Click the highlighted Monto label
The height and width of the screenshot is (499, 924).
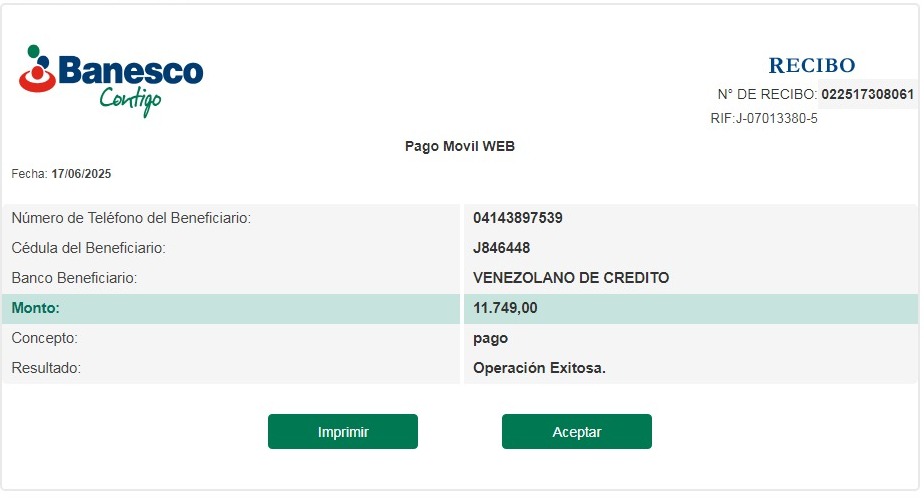36,308
